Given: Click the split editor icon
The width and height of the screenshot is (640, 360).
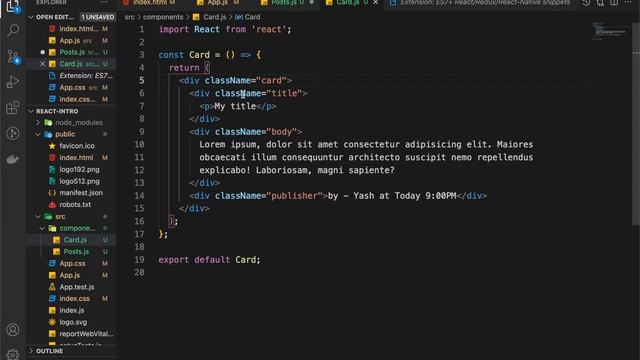Looking at the screenshot, I should [614, 3].
